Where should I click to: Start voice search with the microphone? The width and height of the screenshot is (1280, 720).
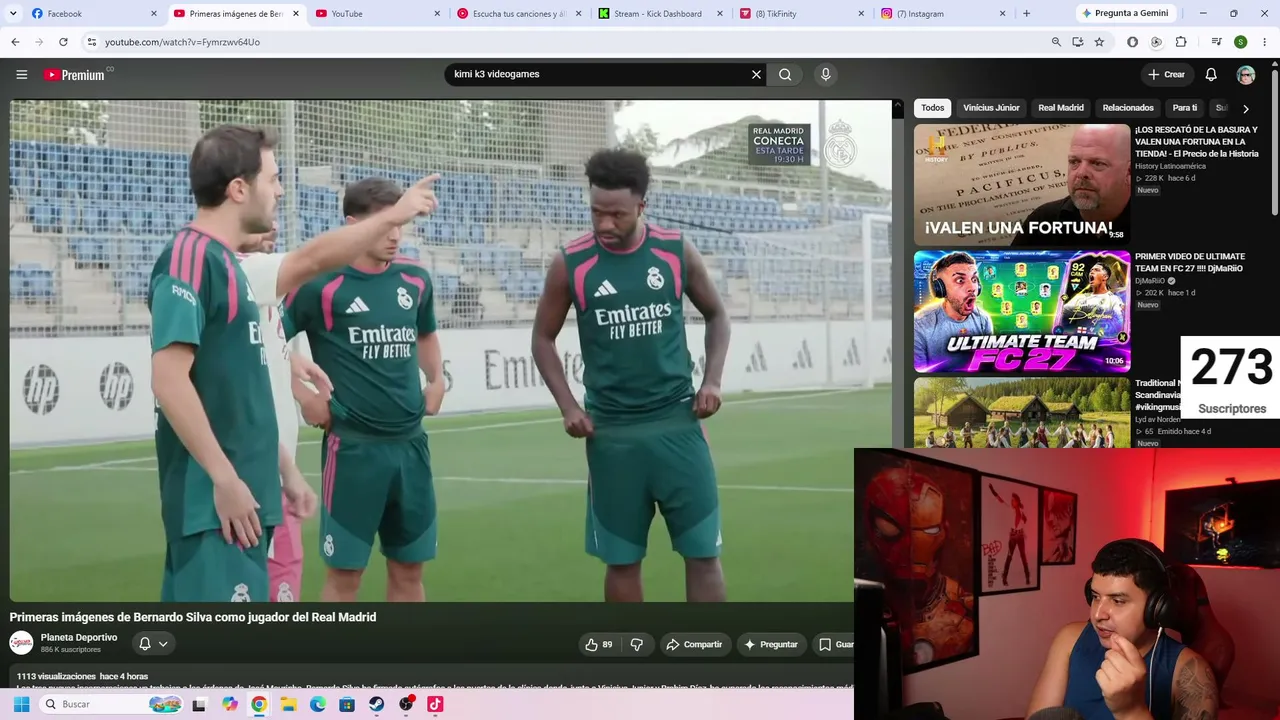[x=825, y=74]
